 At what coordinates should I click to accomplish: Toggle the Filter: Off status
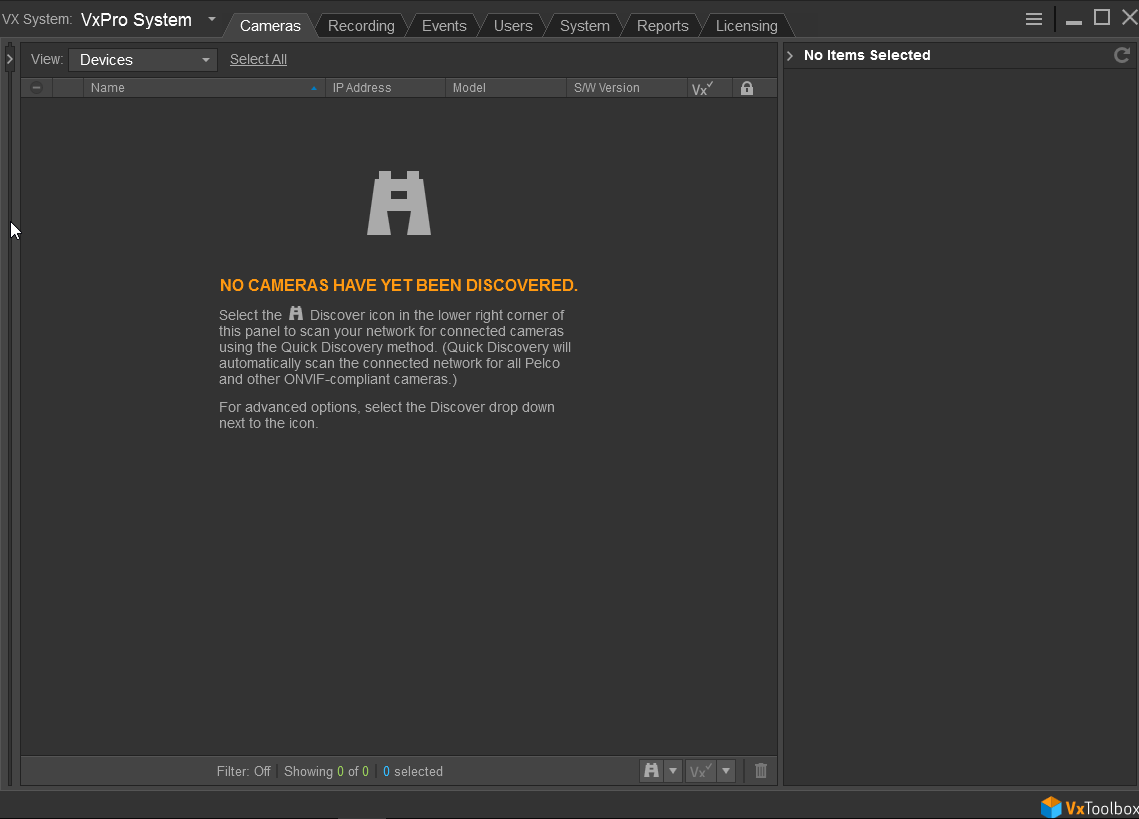click(x=243, y=771)
